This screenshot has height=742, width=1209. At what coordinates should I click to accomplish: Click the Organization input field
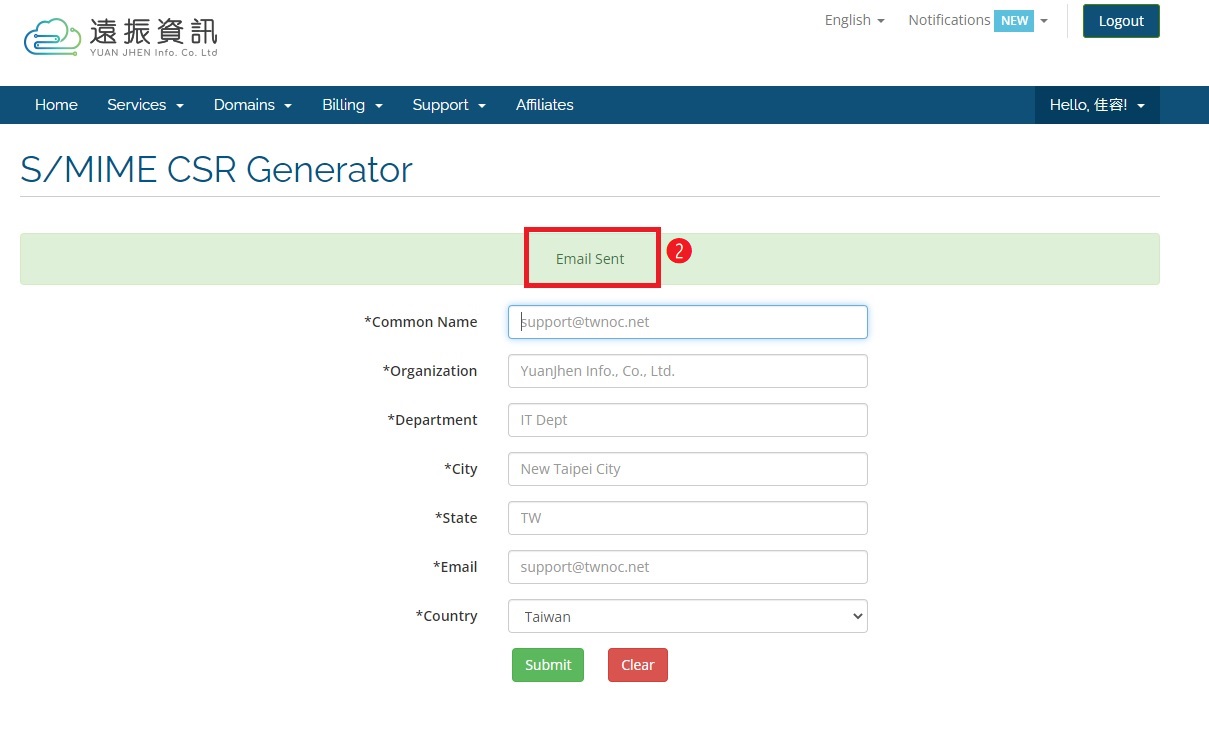(x=687, y=370)
